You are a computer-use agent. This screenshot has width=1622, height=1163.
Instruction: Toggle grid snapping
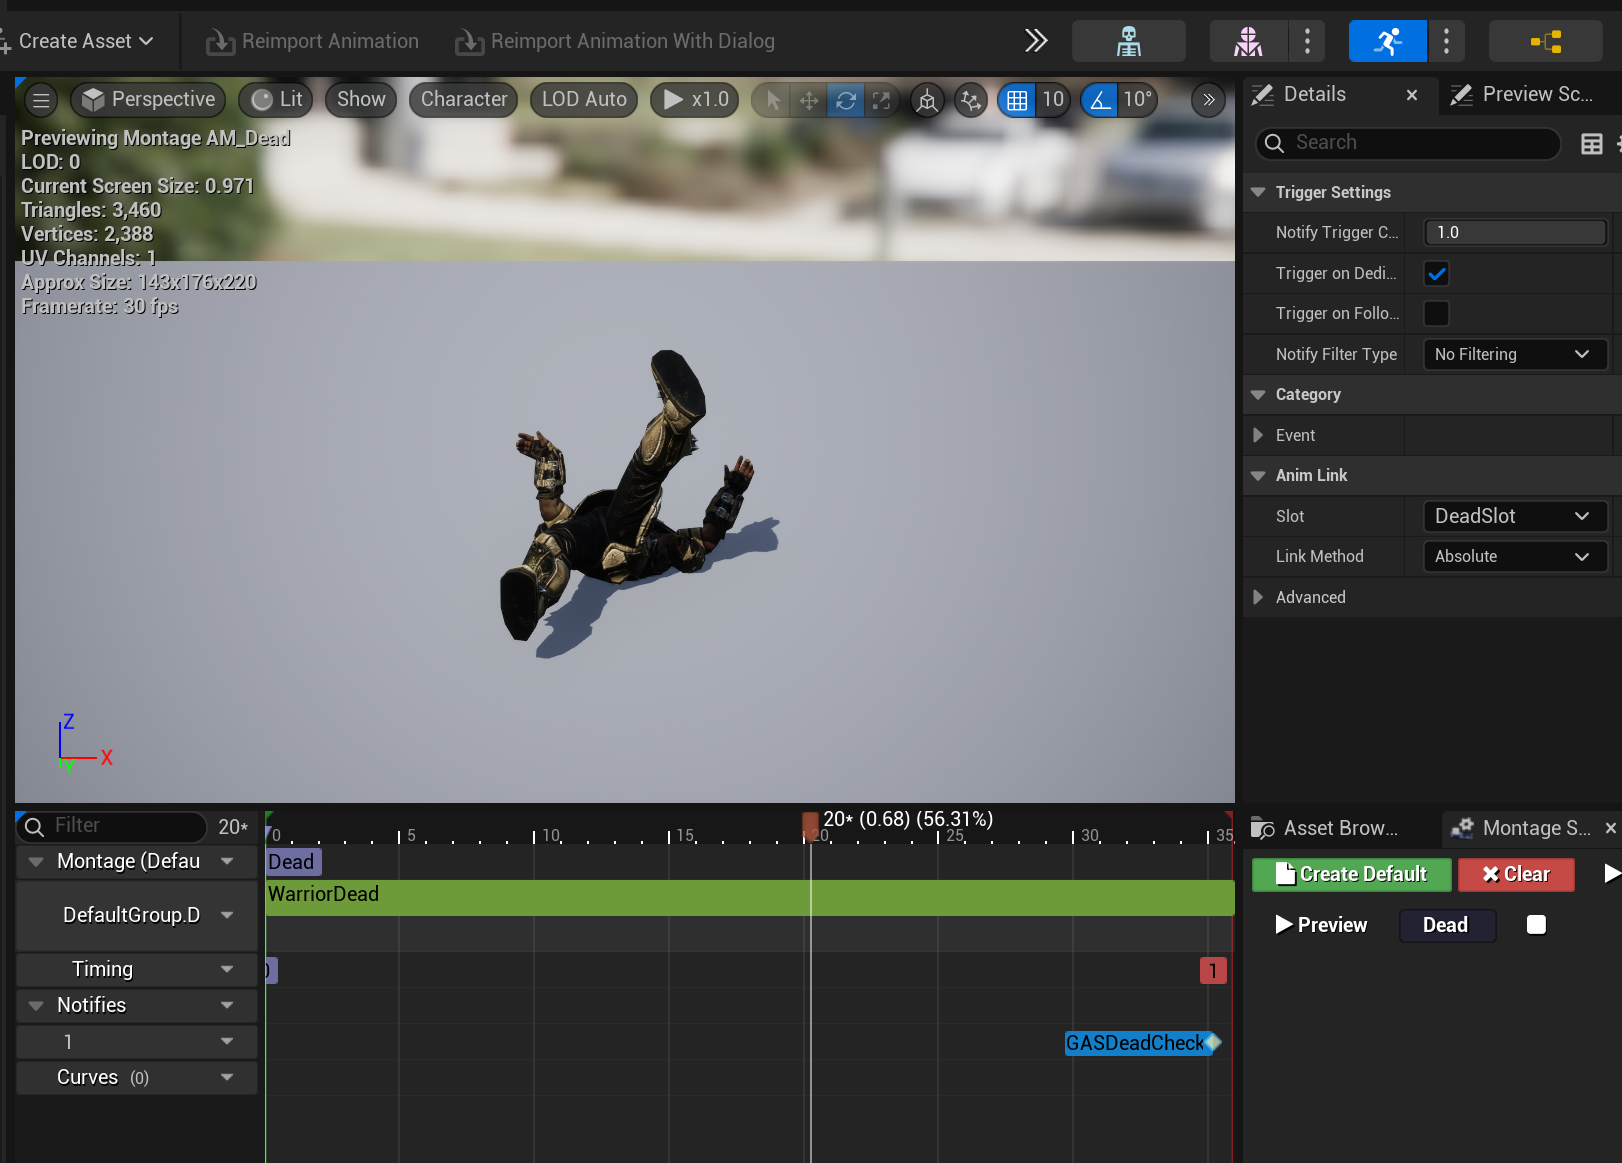1017,100
